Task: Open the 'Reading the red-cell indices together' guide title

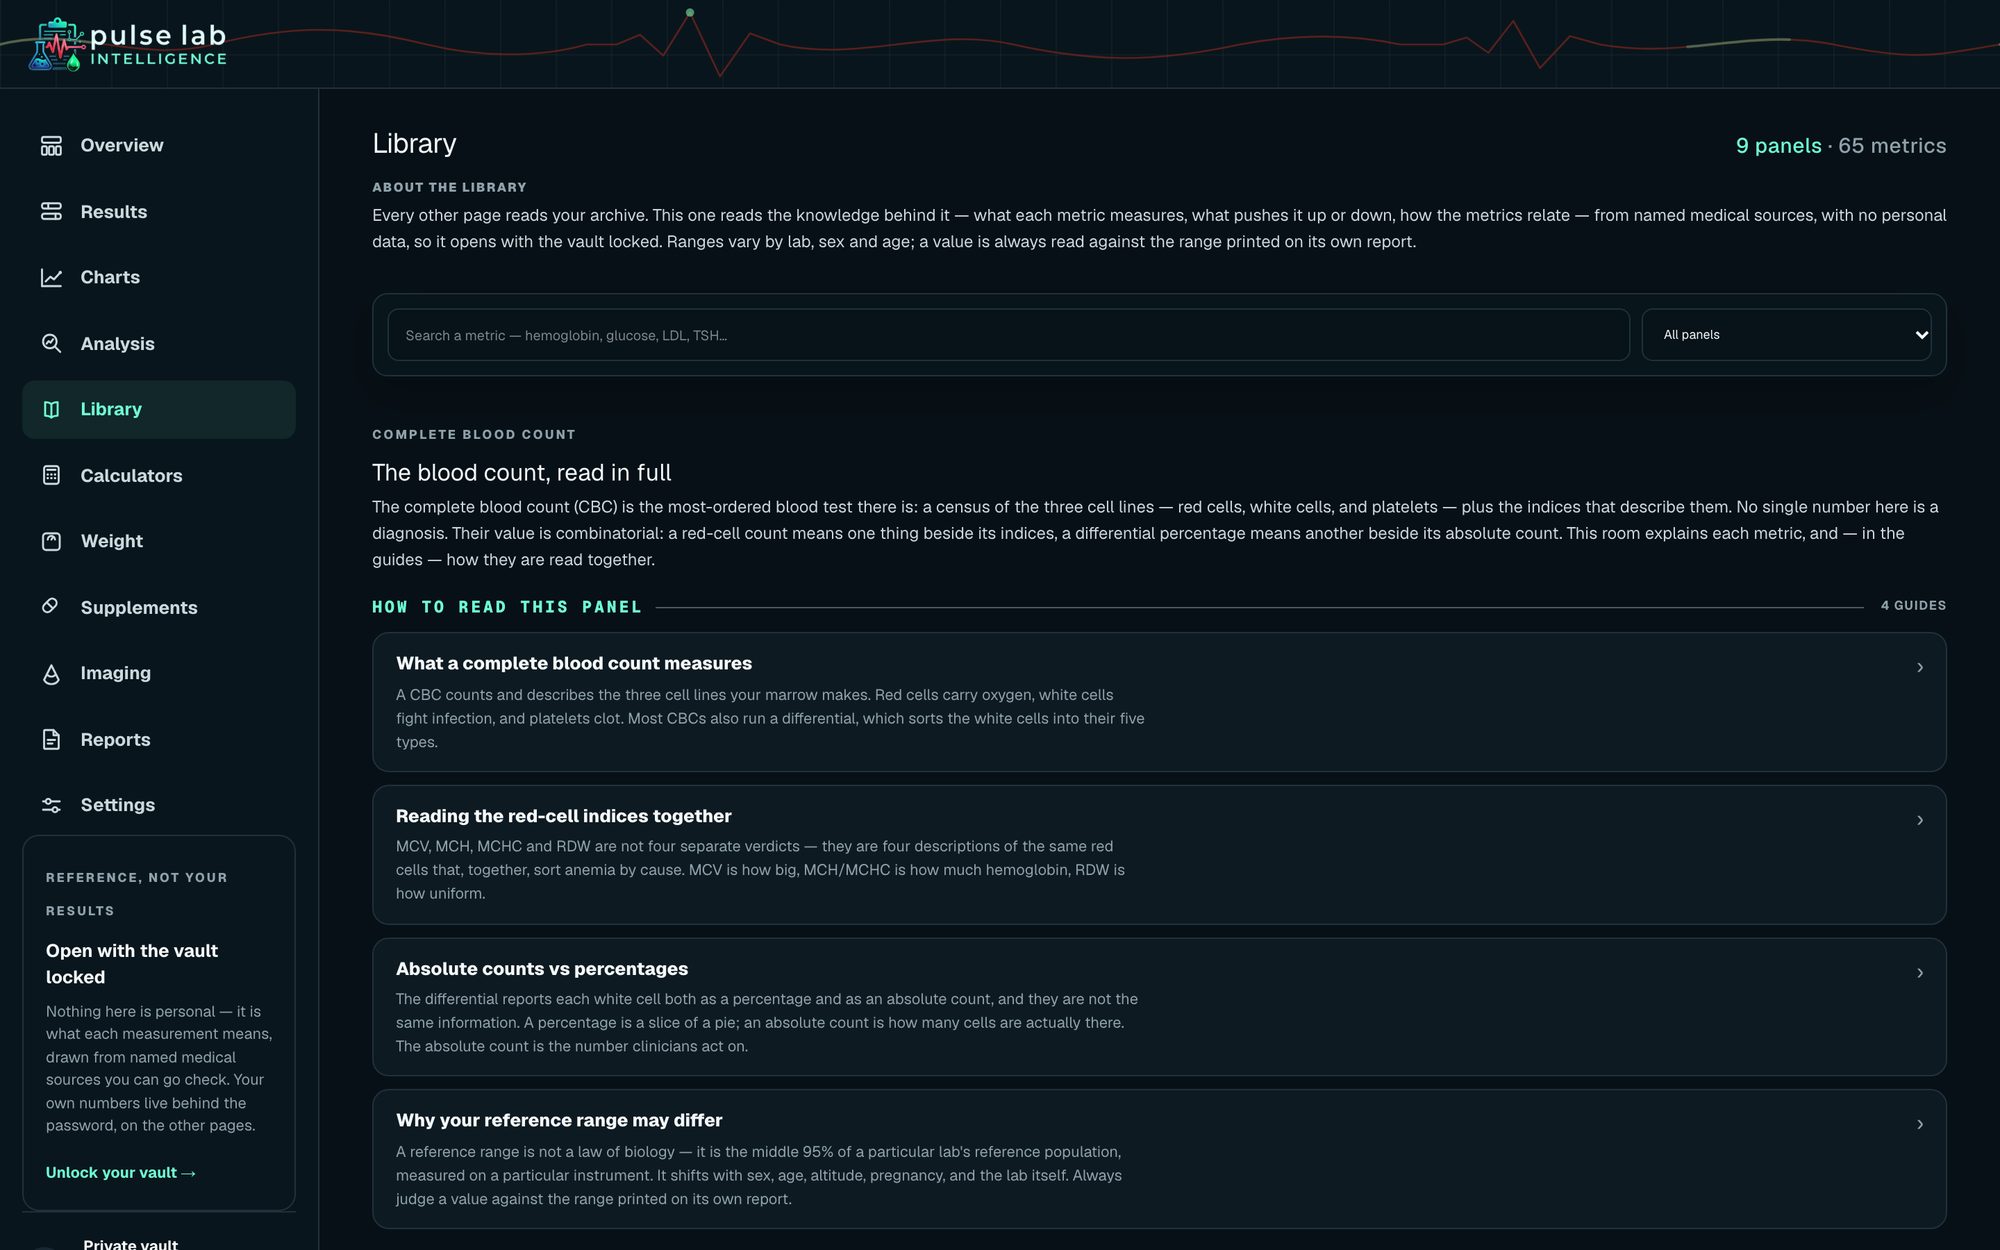Action: tap(563, 816)
